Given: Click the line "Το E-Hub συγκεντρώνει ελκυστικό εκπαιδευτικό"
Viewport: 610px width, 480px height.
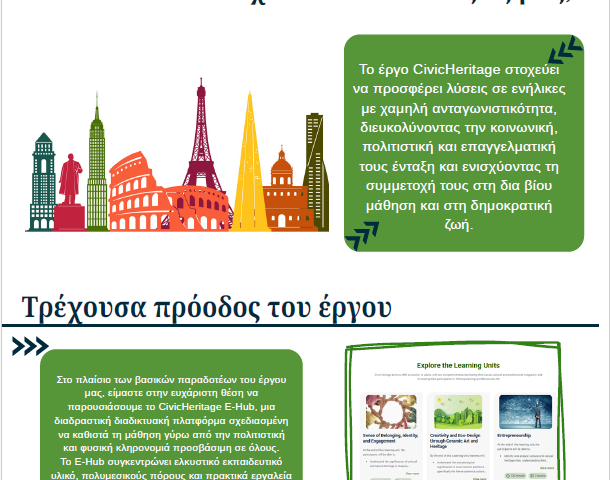Looking at the screenshot, I should [171, 462].
